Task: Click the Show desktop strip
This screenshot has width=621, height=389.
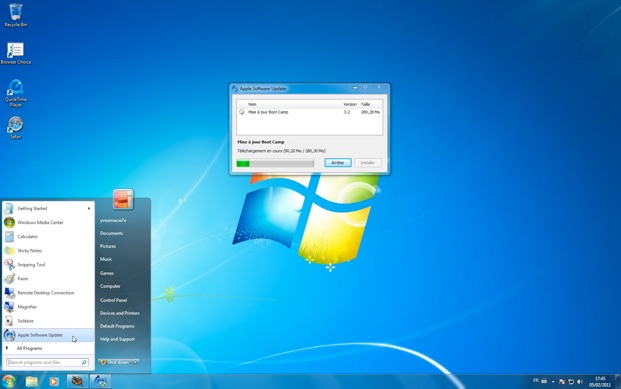Action: 618,381
